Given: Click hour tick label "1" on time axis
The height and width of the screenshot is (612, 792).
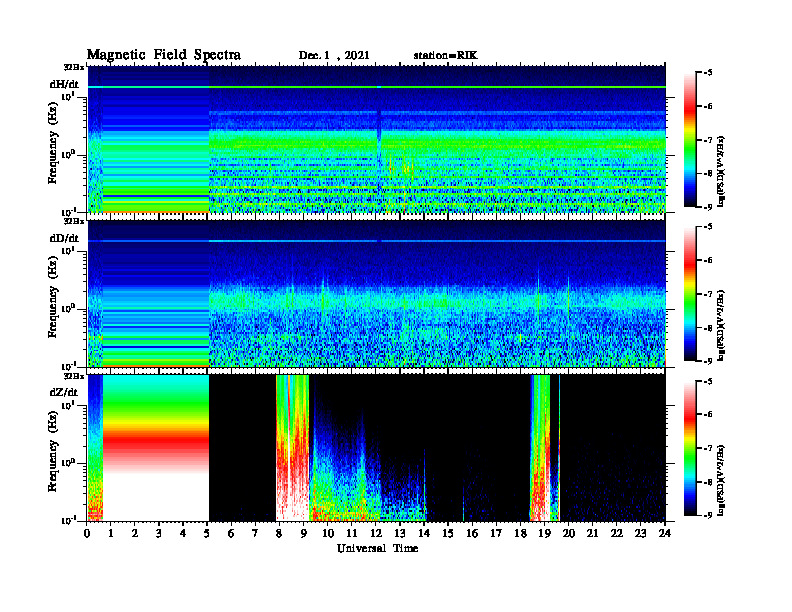Looking at the screenshot, I should (x=111, y=534).
